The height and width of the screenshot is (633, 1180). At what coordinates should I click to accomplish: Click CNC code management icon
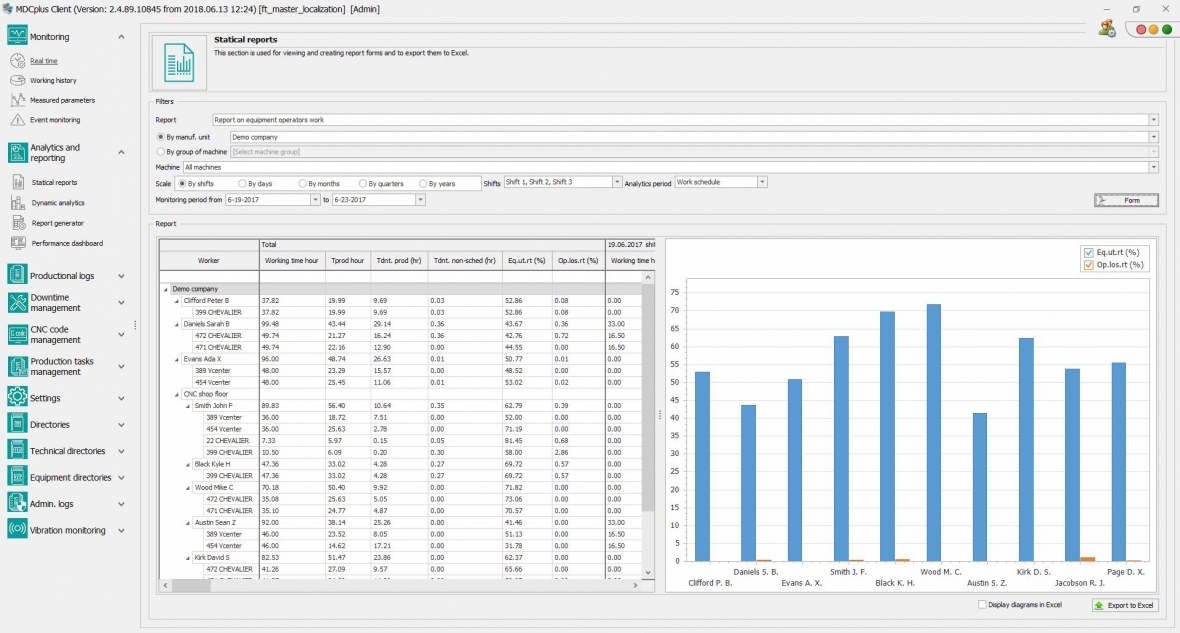click(17, 334)
